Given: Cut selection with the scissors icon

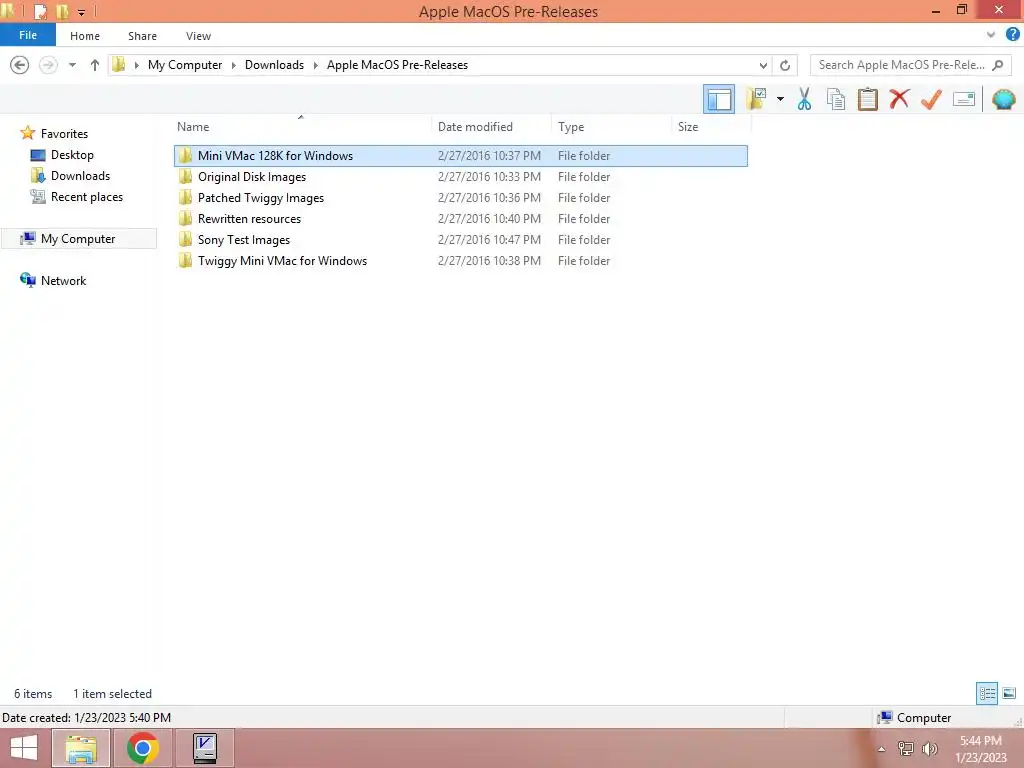Looking at the screenshot, I should [804, 99].
